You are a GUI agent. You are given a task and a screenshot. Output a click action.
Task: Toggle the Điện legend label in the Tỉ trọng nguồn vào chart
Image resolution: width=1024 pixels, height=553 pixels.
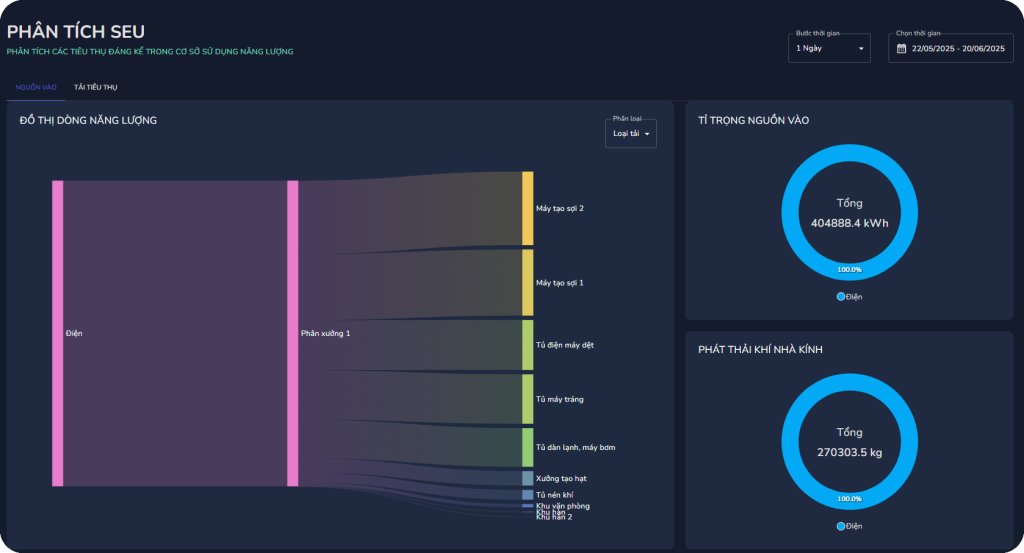coord(854,297)
